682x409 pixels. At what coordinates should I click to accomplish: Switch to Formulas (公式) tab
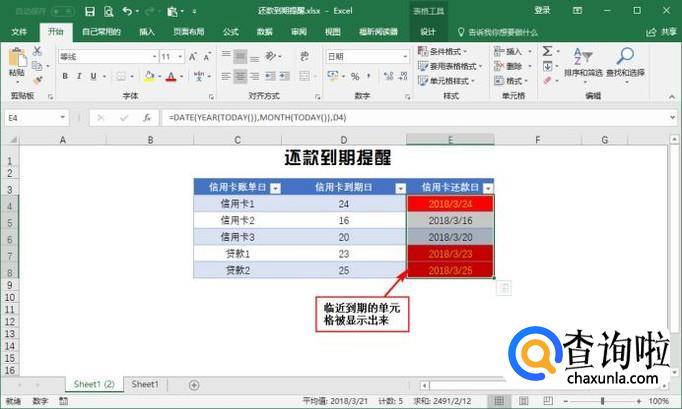231,32
